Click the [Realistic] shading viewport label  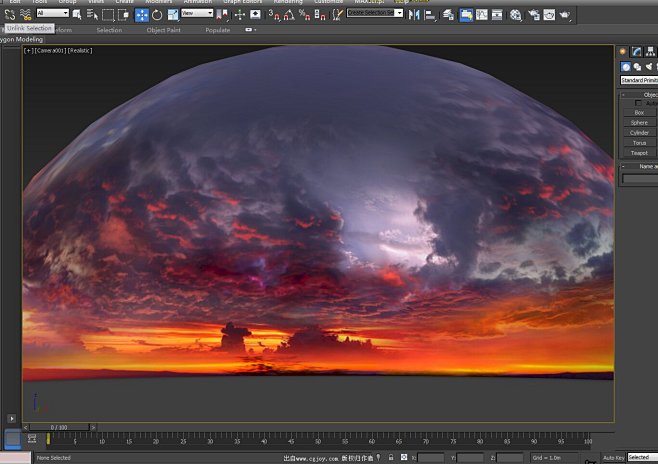click(x=81, y=50)
